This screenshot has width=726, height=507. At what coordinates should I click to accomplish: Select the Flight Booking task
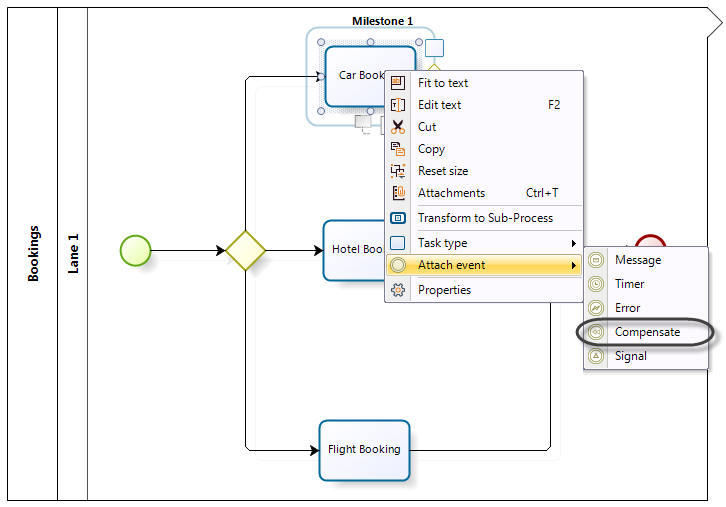pos(364,450)
